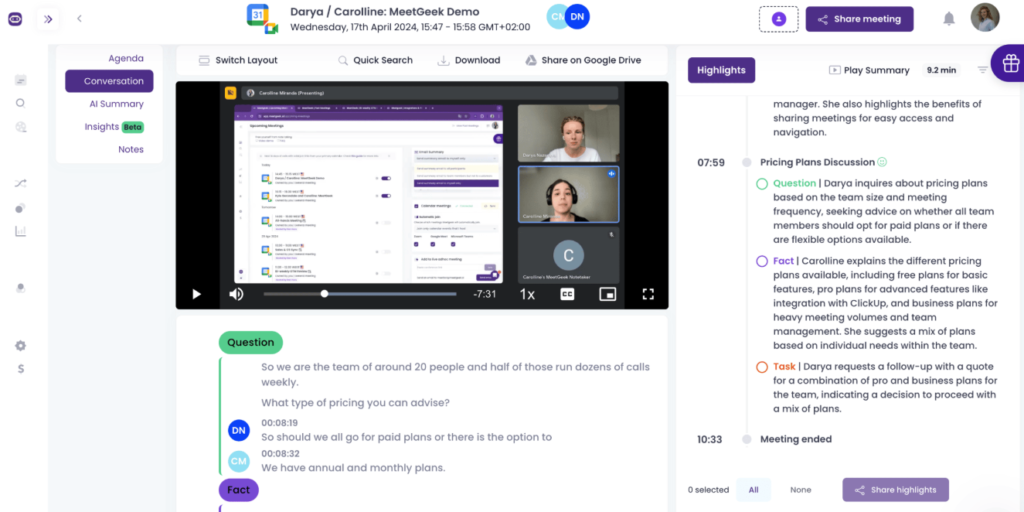Choose All selection option

pyautogui.click(x=754, y=490)
